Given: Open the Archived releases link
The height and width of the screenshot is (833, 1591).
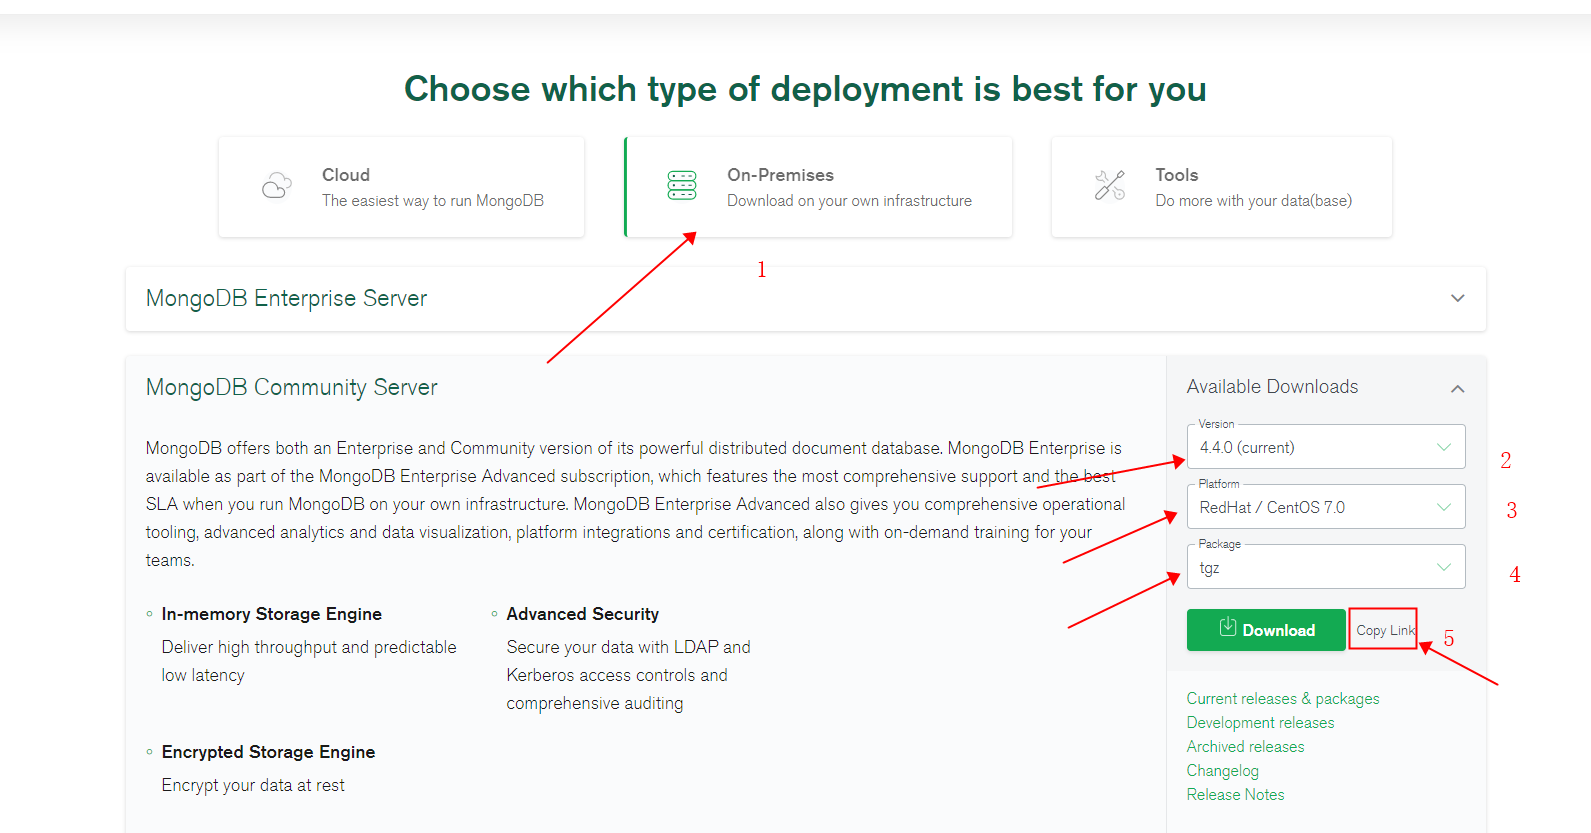Looking at the screenshot, I should pos(1245,746).
